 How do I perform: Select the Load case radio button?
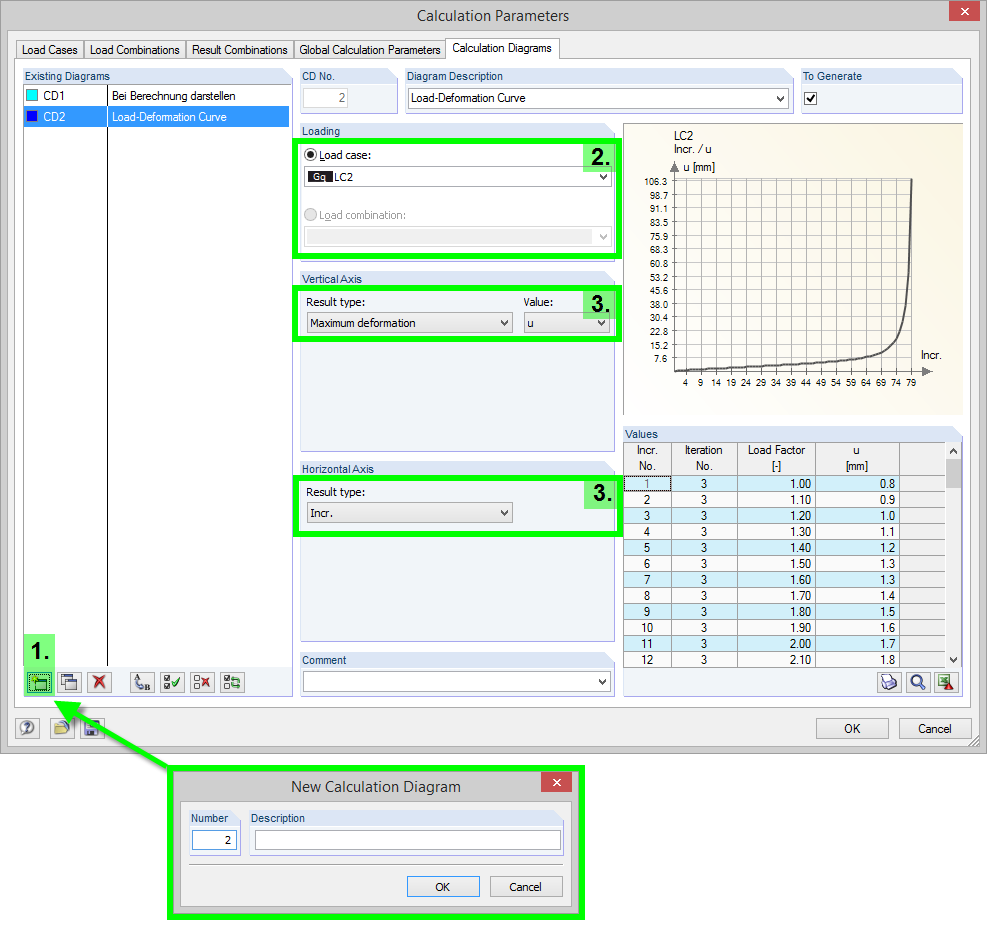[x=310, y=155]
